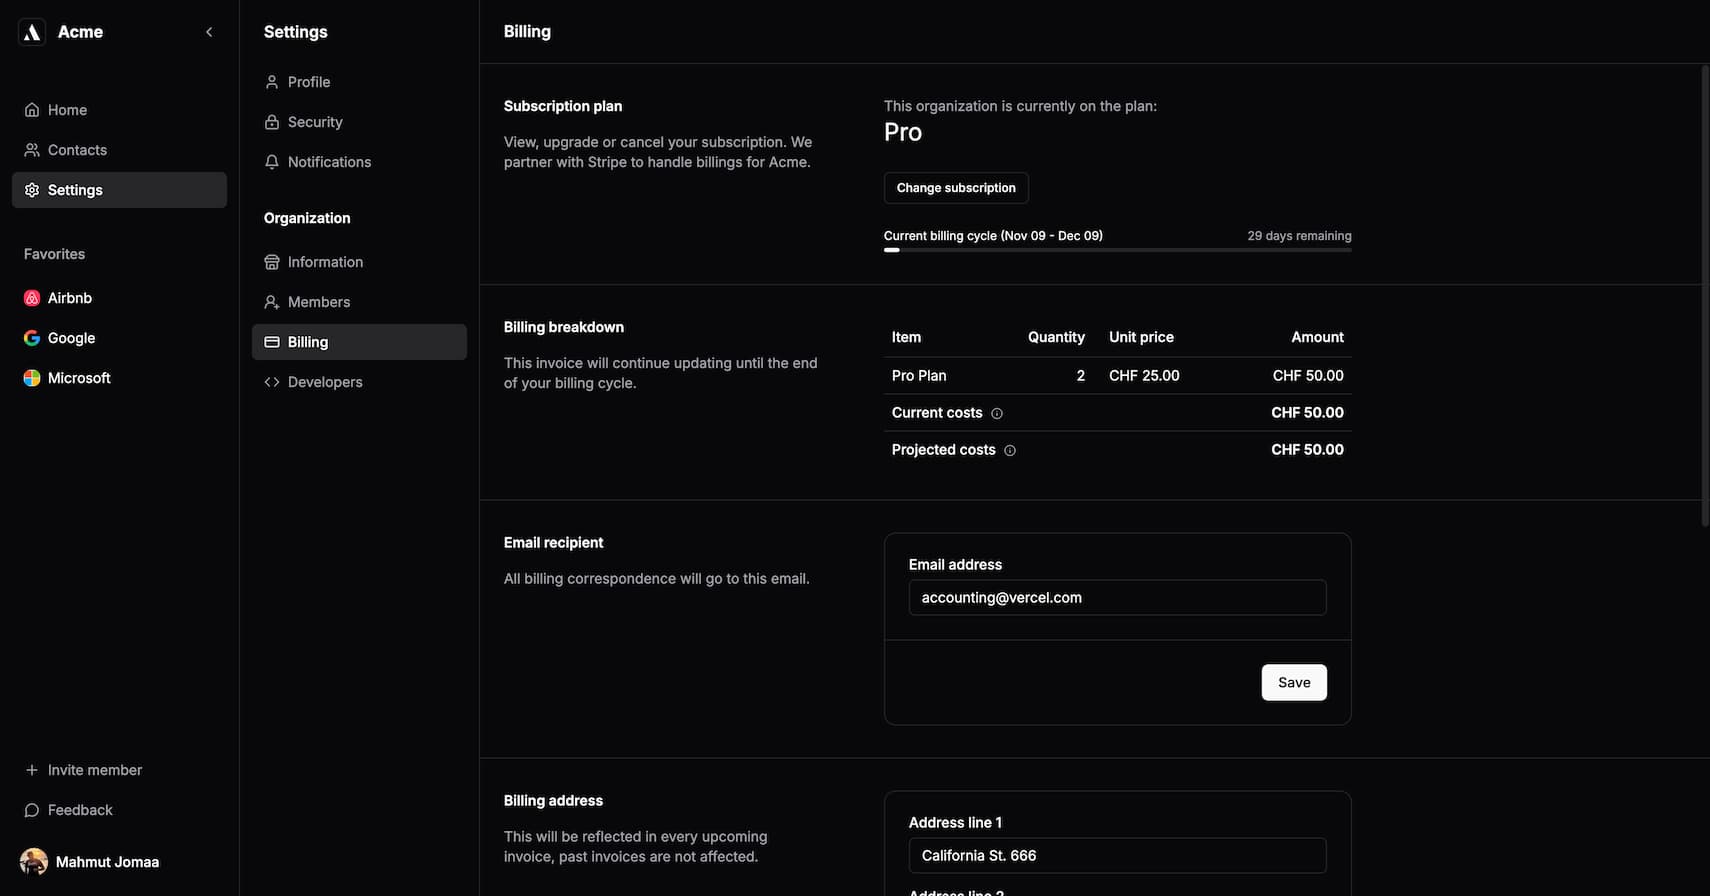Click the Notifications bell icon
1710x896 pixels.
click(272, 162)
